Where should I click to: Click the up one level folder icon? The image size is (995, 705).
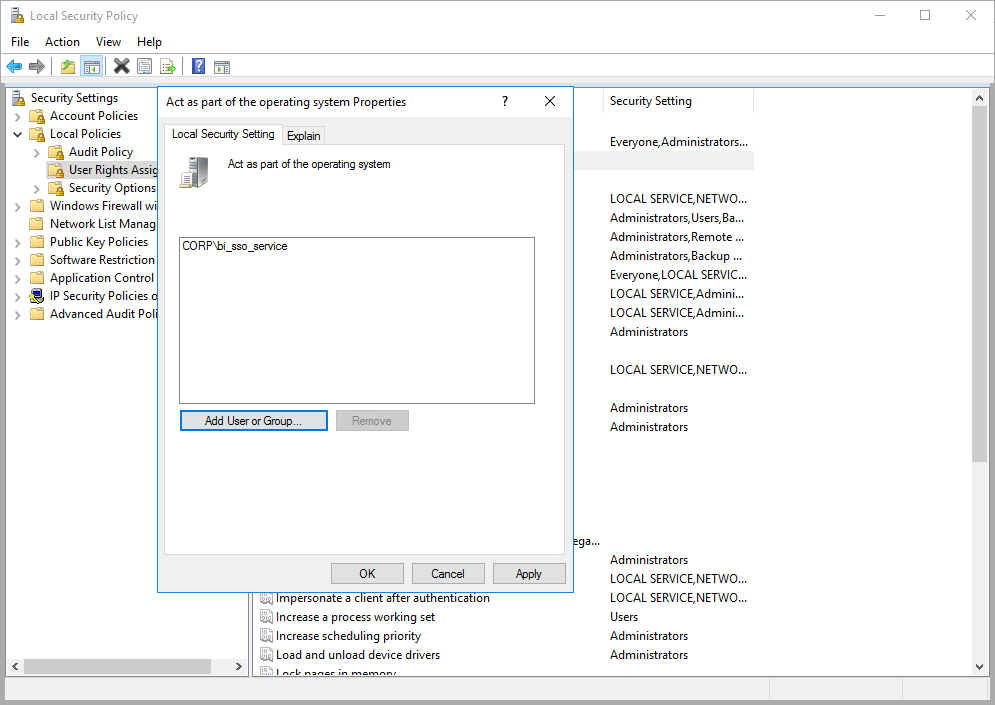coord(67,66)
